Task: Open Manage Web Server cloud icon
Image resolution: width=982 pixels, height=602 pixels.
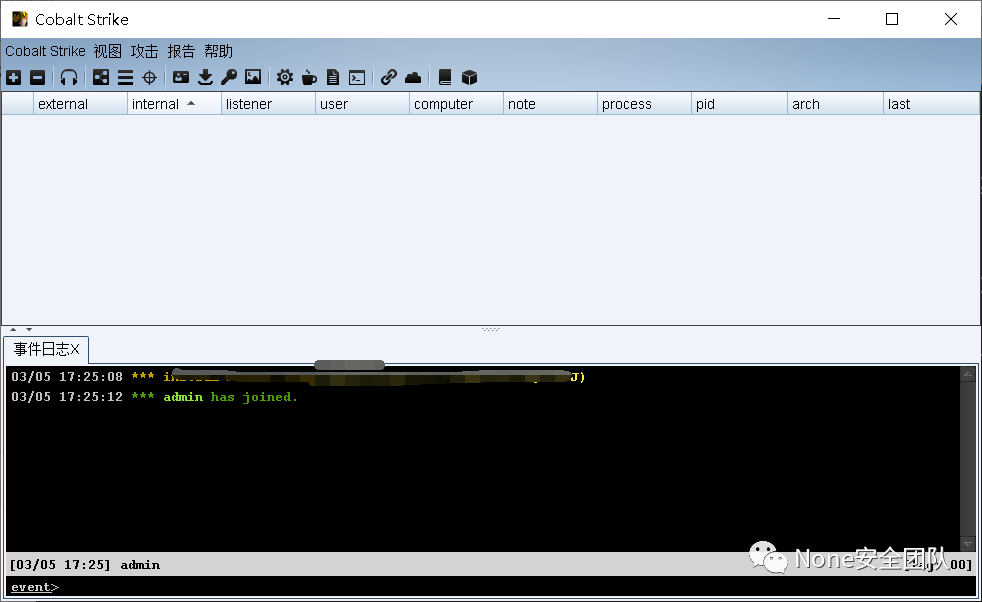Action: pos(413,78)
